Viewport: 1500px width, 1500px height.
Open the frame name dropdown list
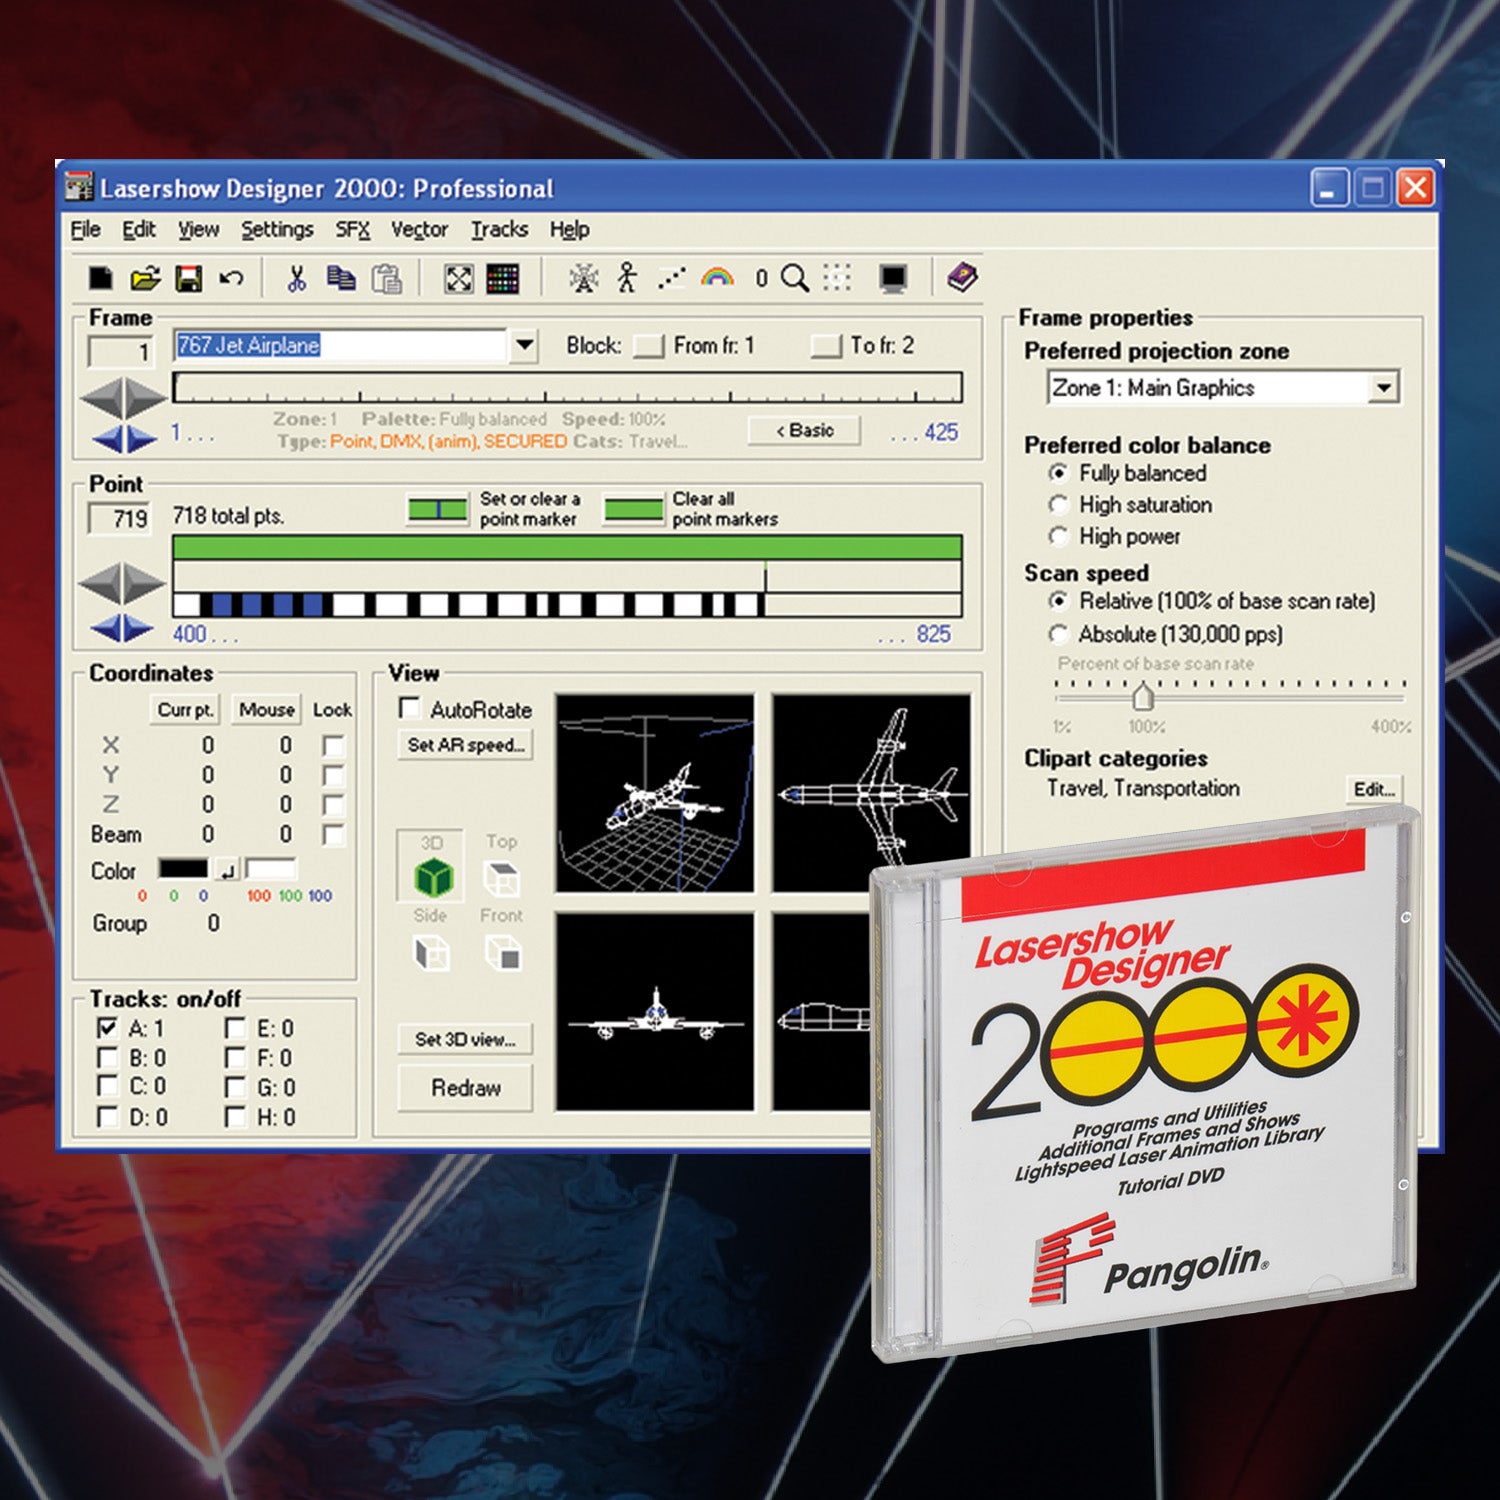tap(524, 346)
